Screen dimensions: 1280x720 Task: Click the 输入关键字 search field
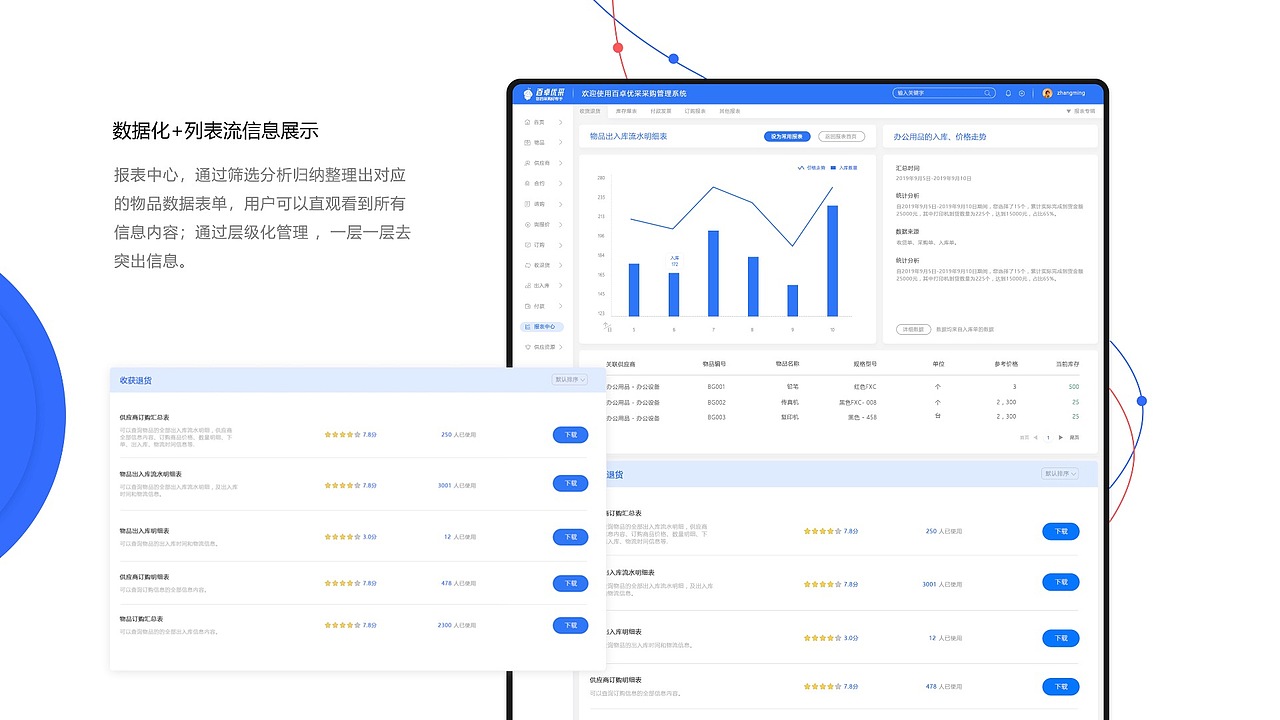coord(944,93)
